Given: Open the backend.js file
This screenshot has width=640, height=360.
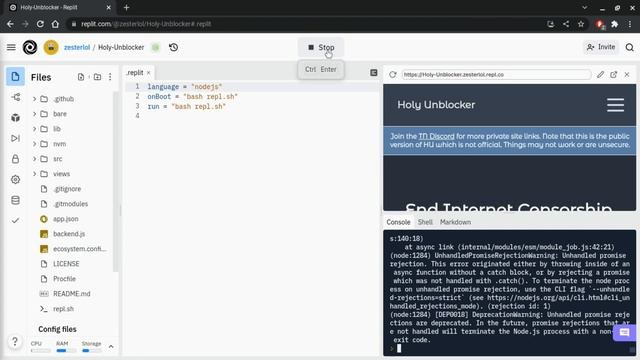Looking at the screenshot, I should pos(69,234).
